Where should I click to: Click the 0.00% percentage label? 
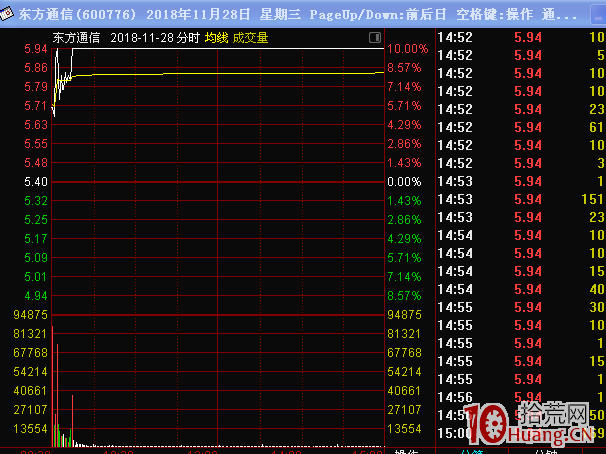(x=404, y=182)
